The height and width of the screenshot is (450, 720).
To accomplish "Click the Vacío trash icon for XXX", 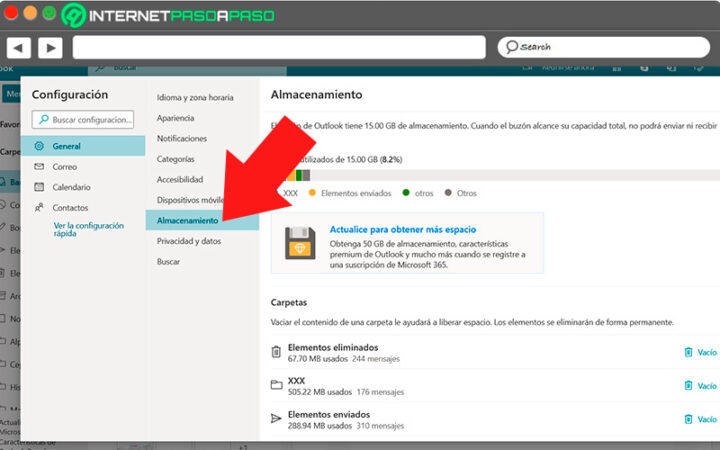I will [x=688, y=386].
